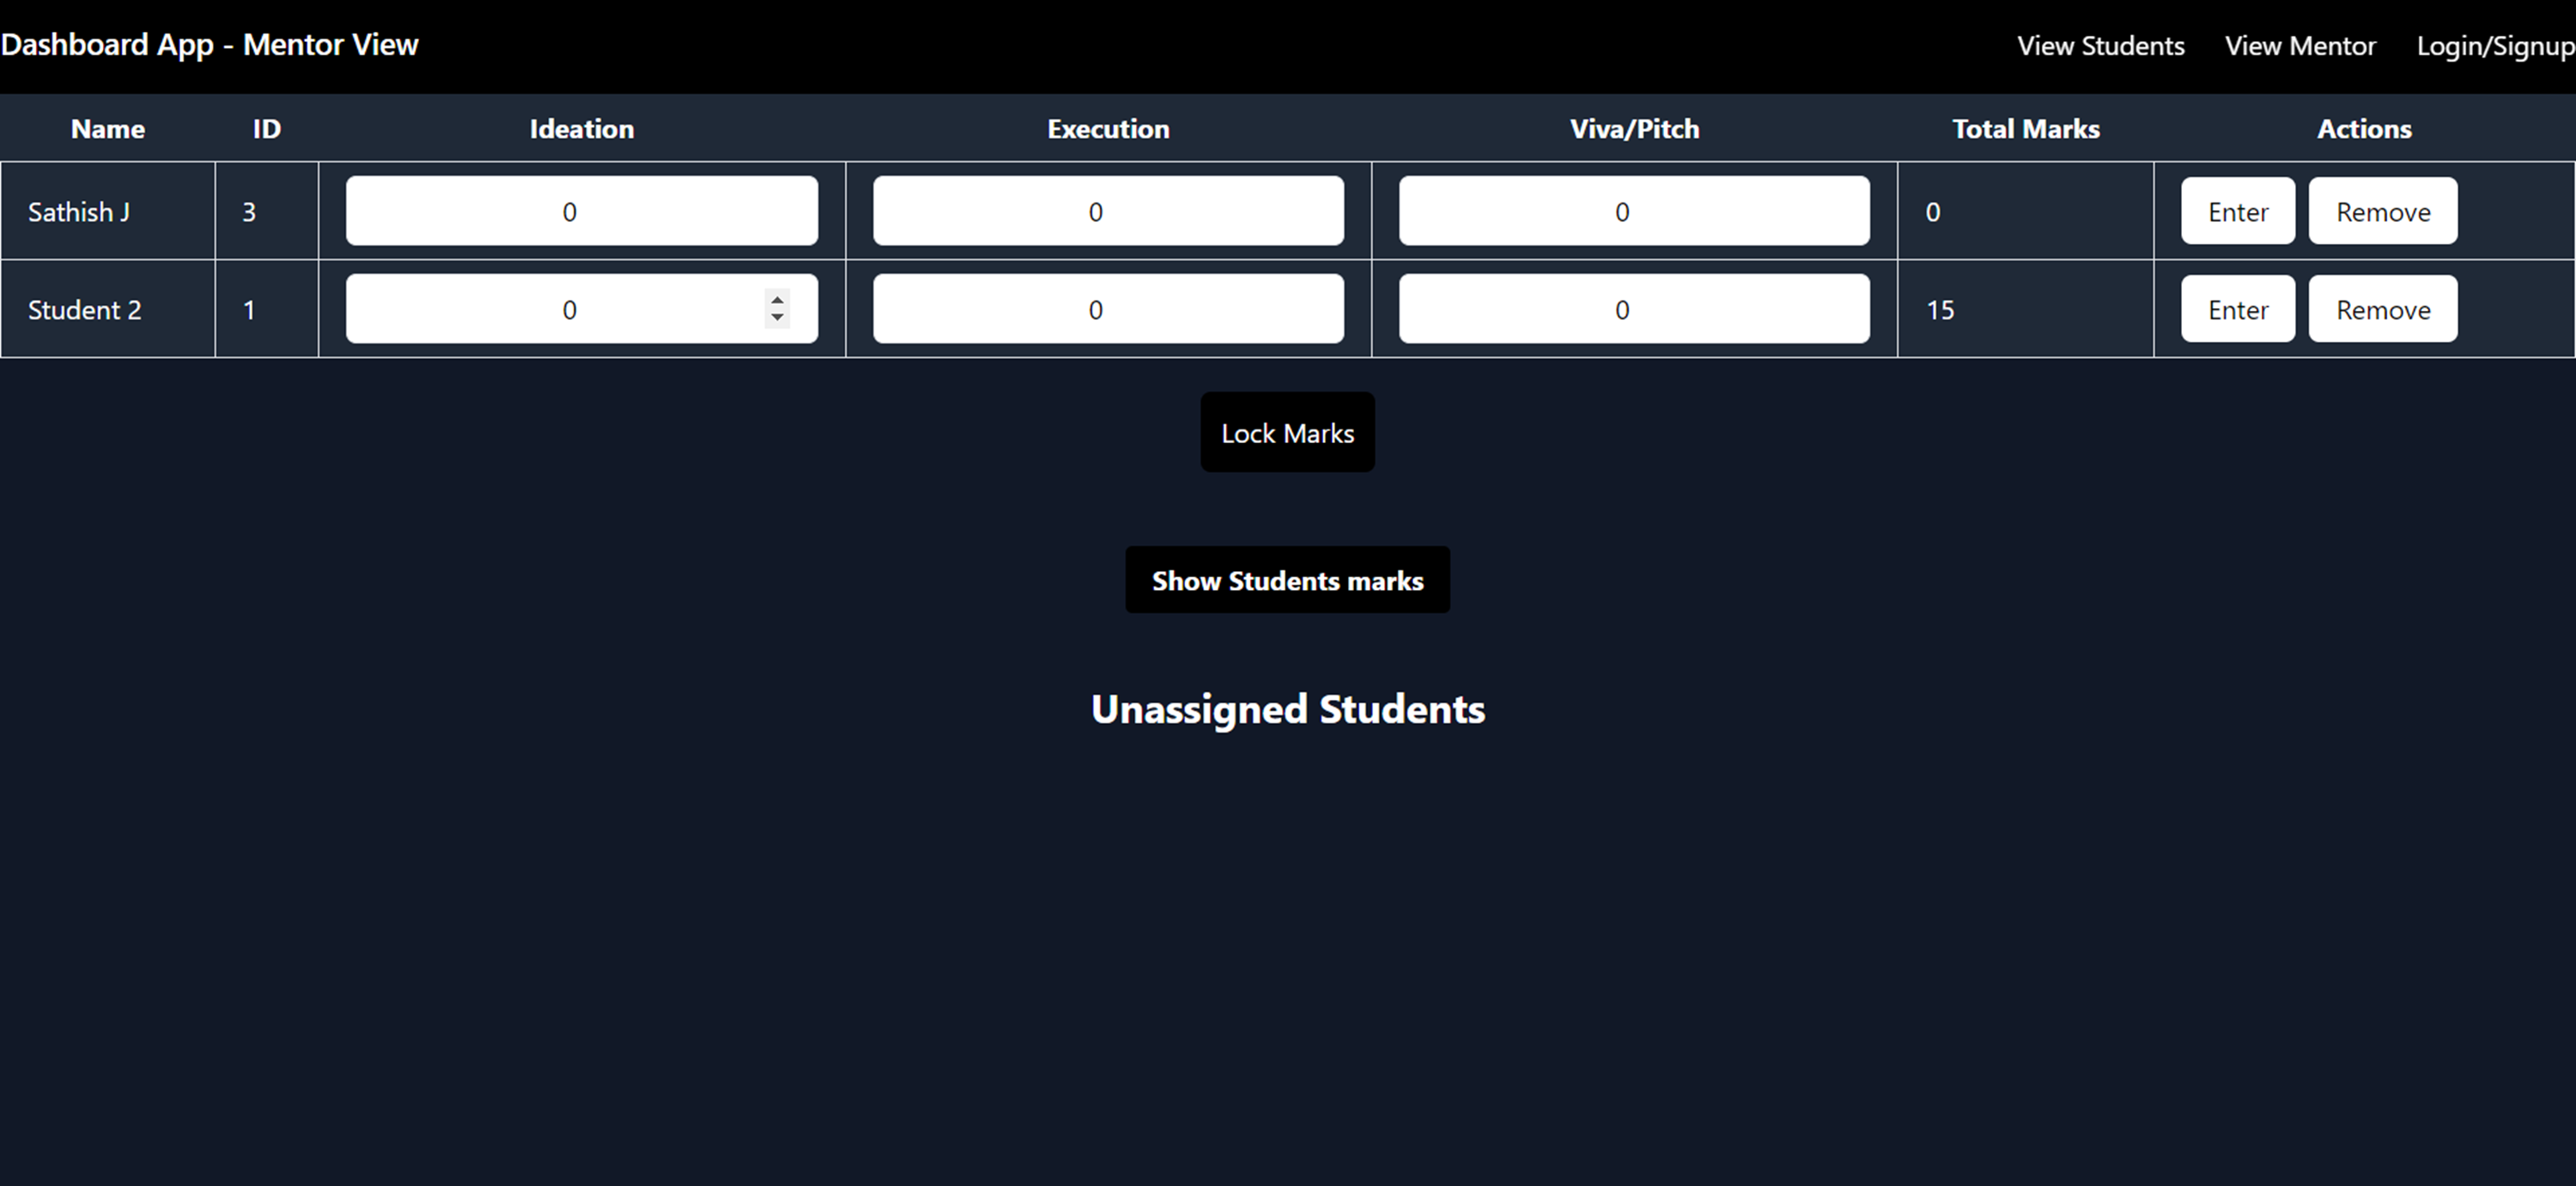This screenshot has height=1186, width=2576.
Task: Click the Enter button for Student 2
Action: pyautogui.click(x=2238, y=311)
